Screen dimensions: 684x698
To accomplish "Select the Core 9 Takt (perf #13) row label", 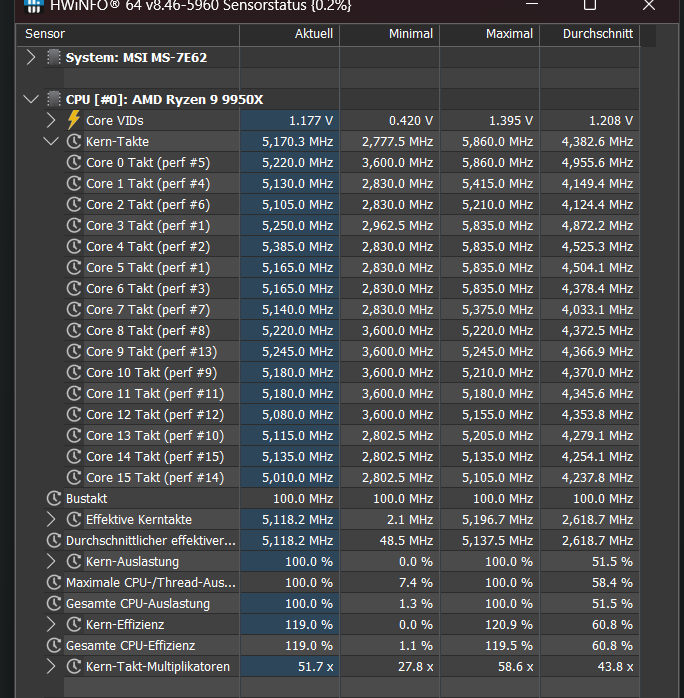I will [151, 352].
